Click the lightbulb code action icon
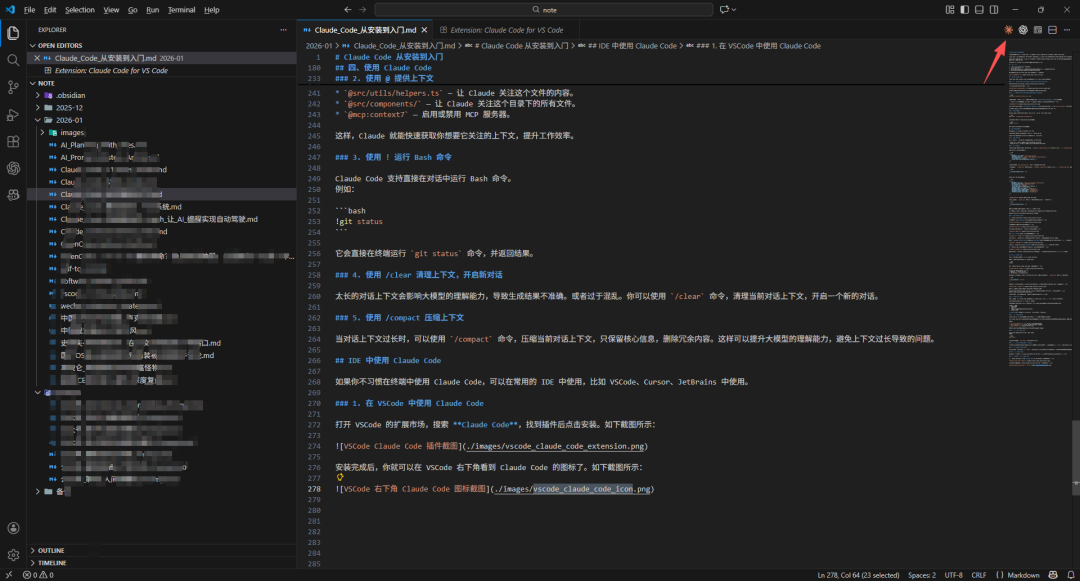This screenshot has height=581, width=1080. pyautogui.click(x=340, y=477)
